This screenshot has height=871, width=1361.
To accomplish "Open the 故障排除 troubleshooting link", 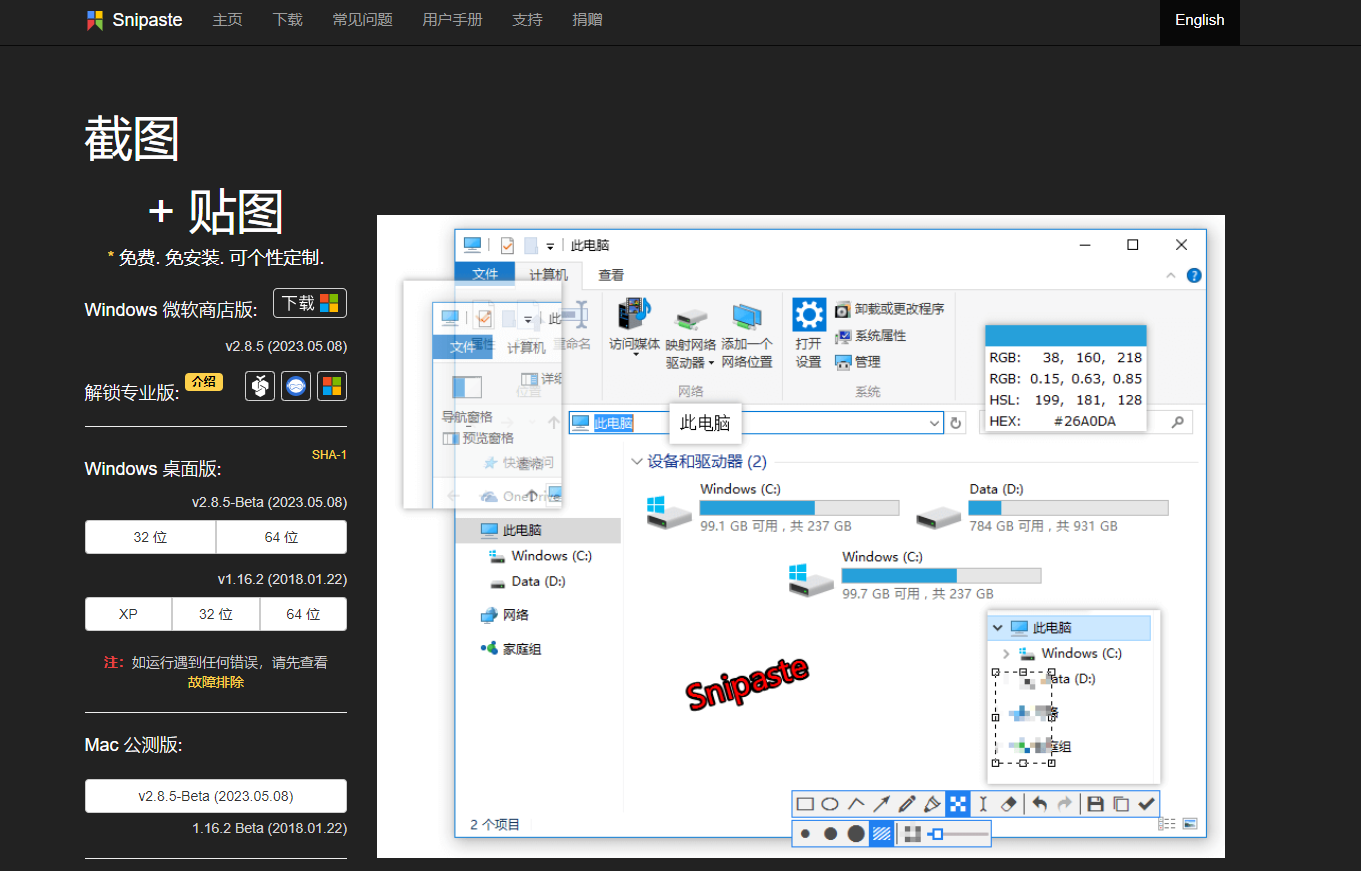I will coord(216,682).
